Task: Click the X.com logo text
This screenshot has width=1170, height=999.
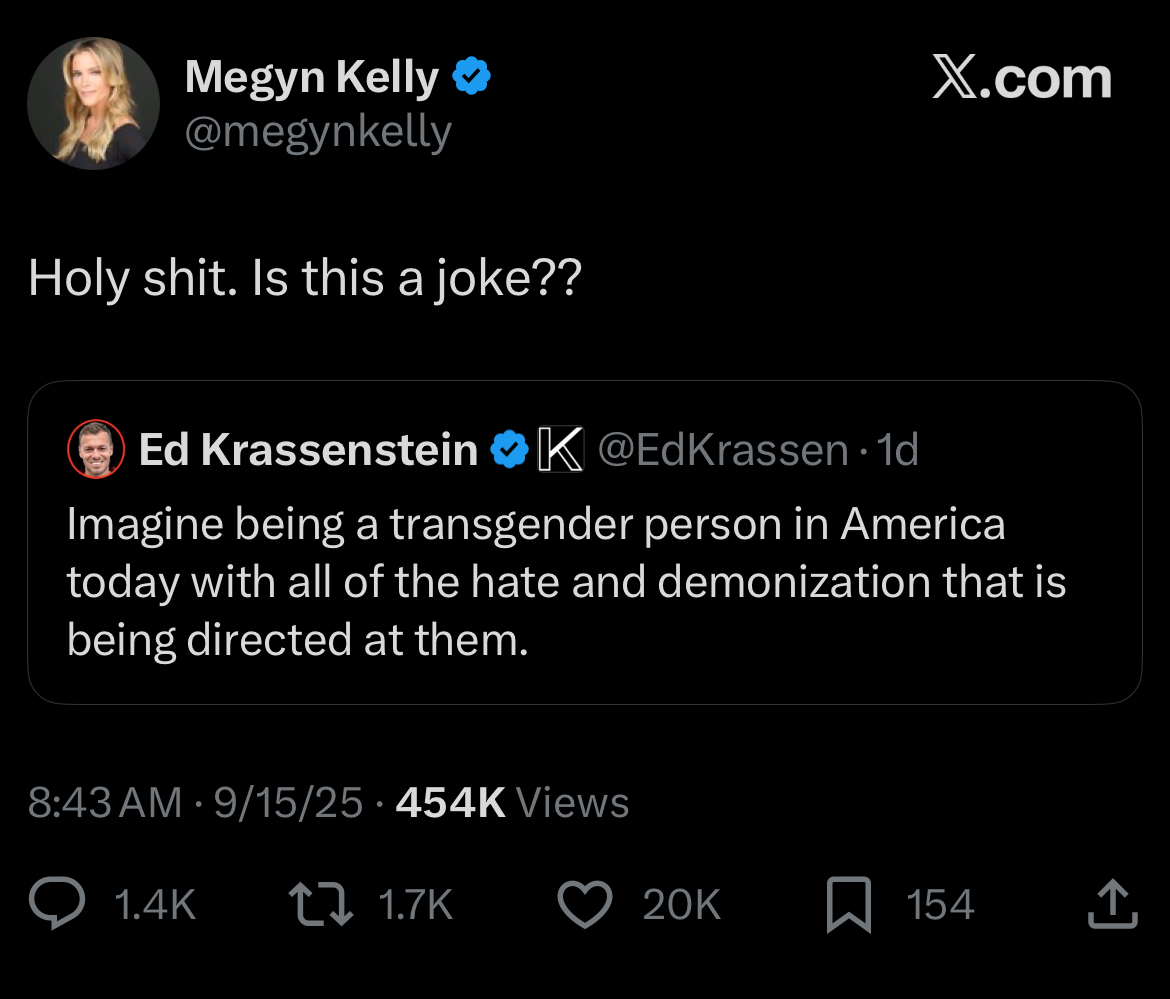Action: pos(1021,79)
